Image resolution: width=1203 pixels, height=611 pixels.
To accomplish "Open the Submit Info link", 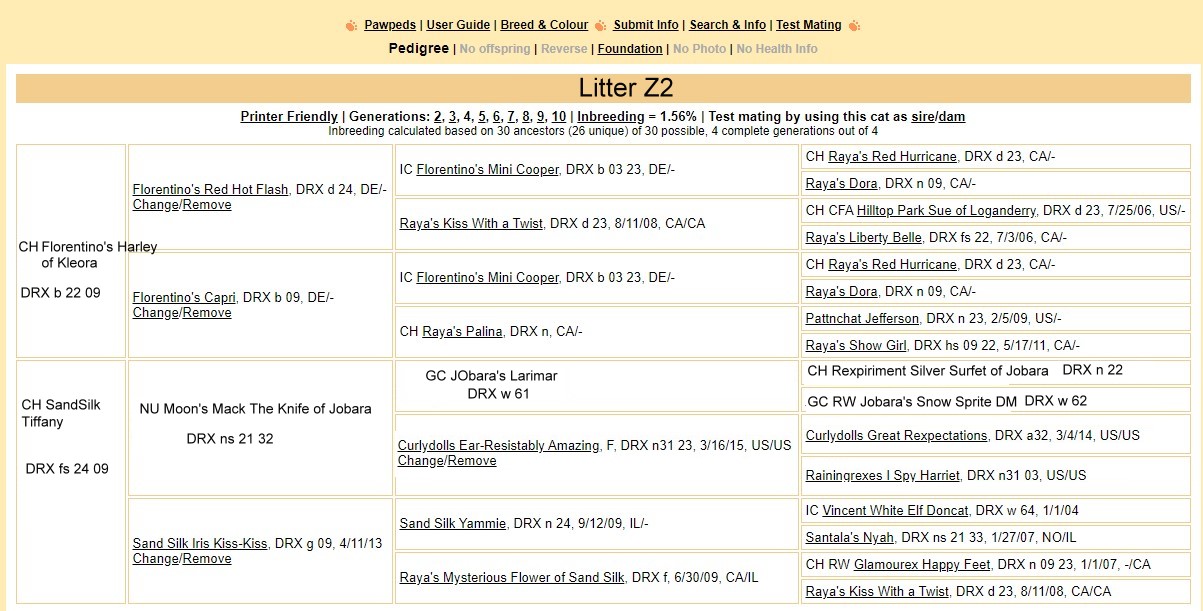I will coord(646,25).
